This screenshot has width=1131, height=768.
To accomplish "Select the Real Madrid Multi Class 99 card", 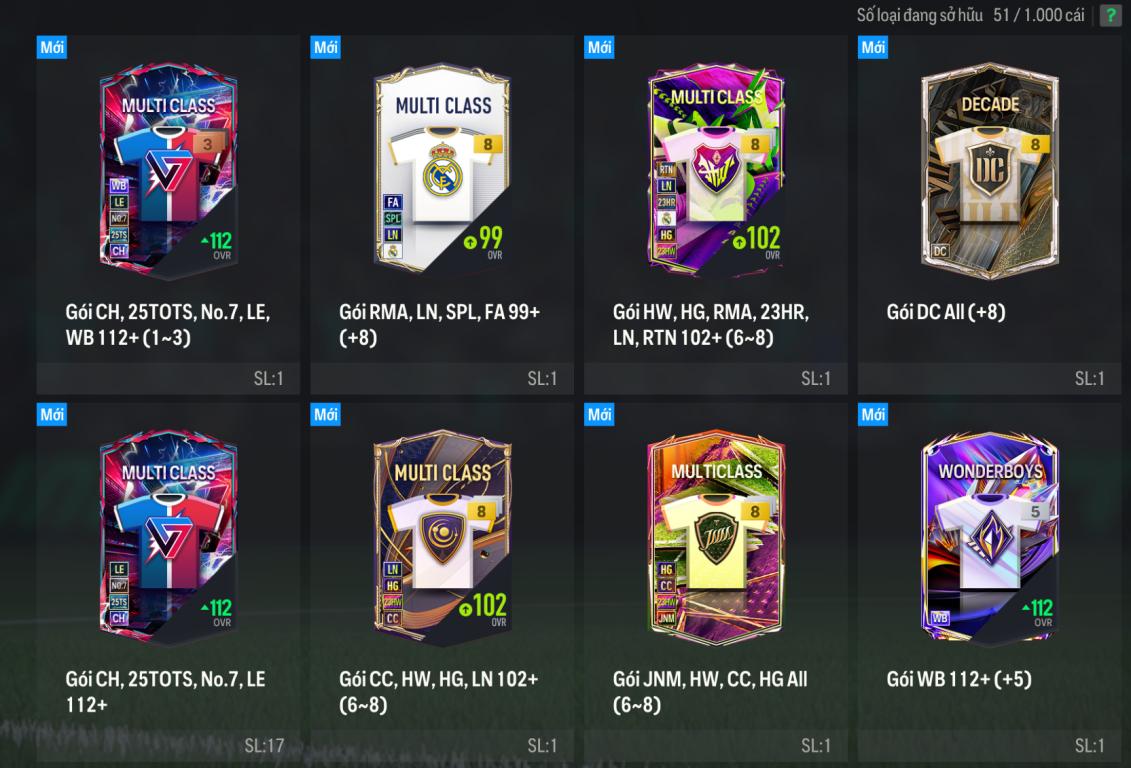I will click(x=442, y=168).
